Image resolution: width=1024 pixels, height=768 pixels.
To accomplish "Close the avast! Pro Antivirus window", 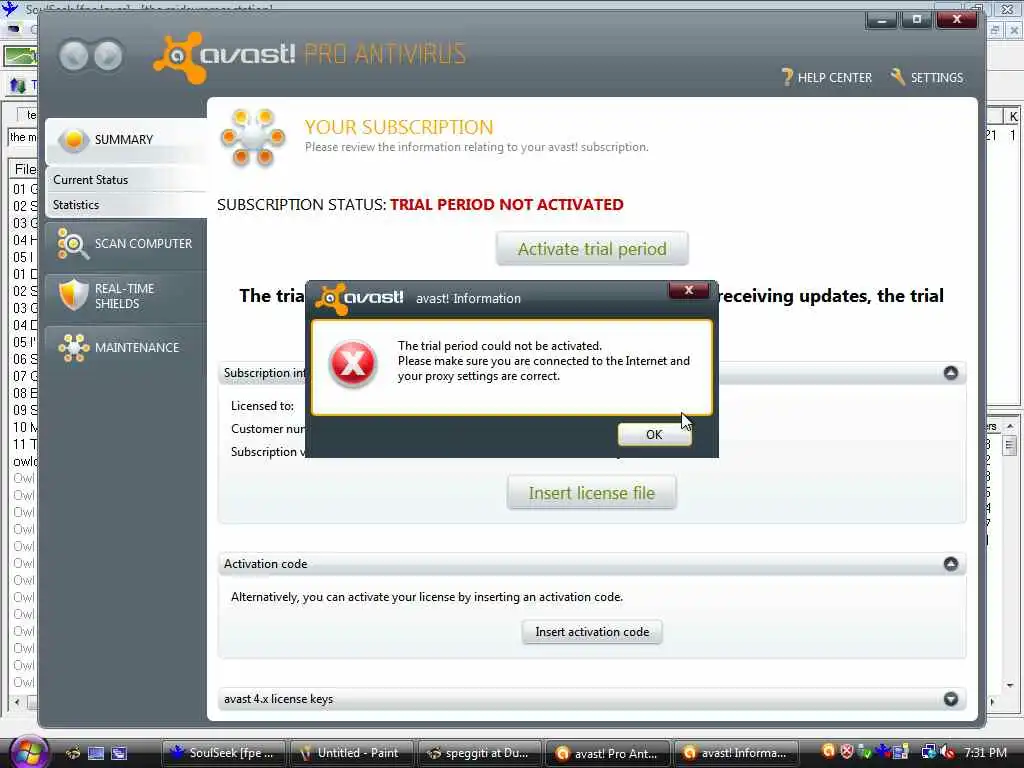I will tap(957, 20).
